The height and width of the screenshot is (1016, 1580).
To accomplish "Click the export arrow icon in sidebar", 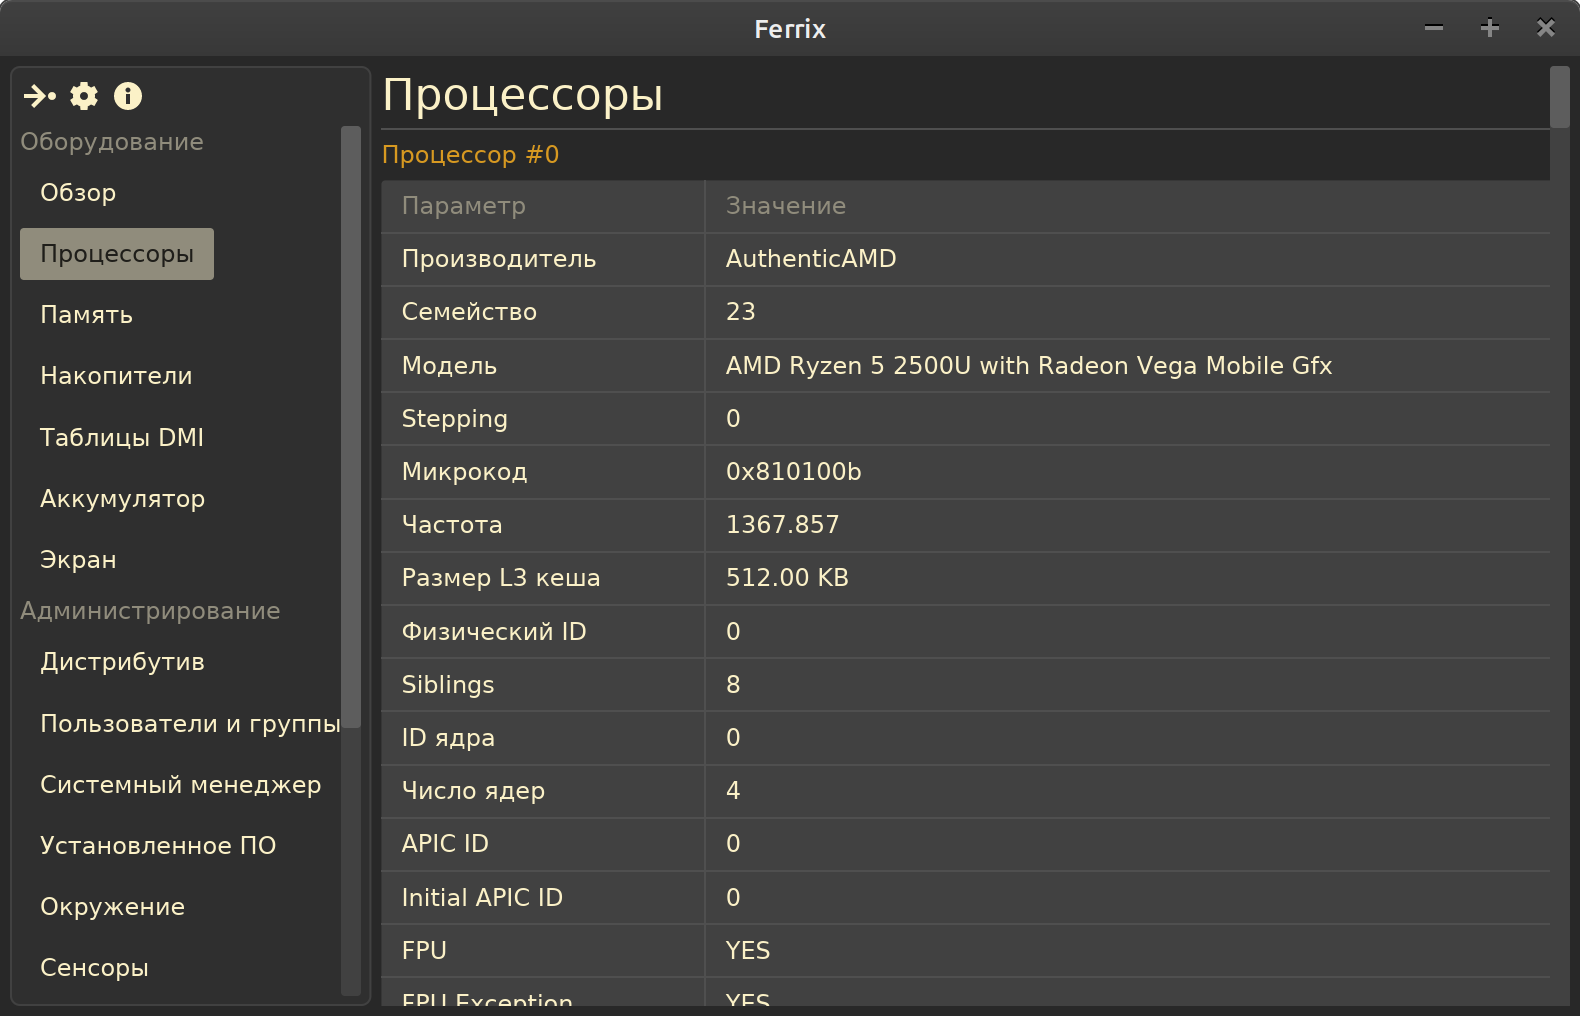I will [x=40, y=96].
